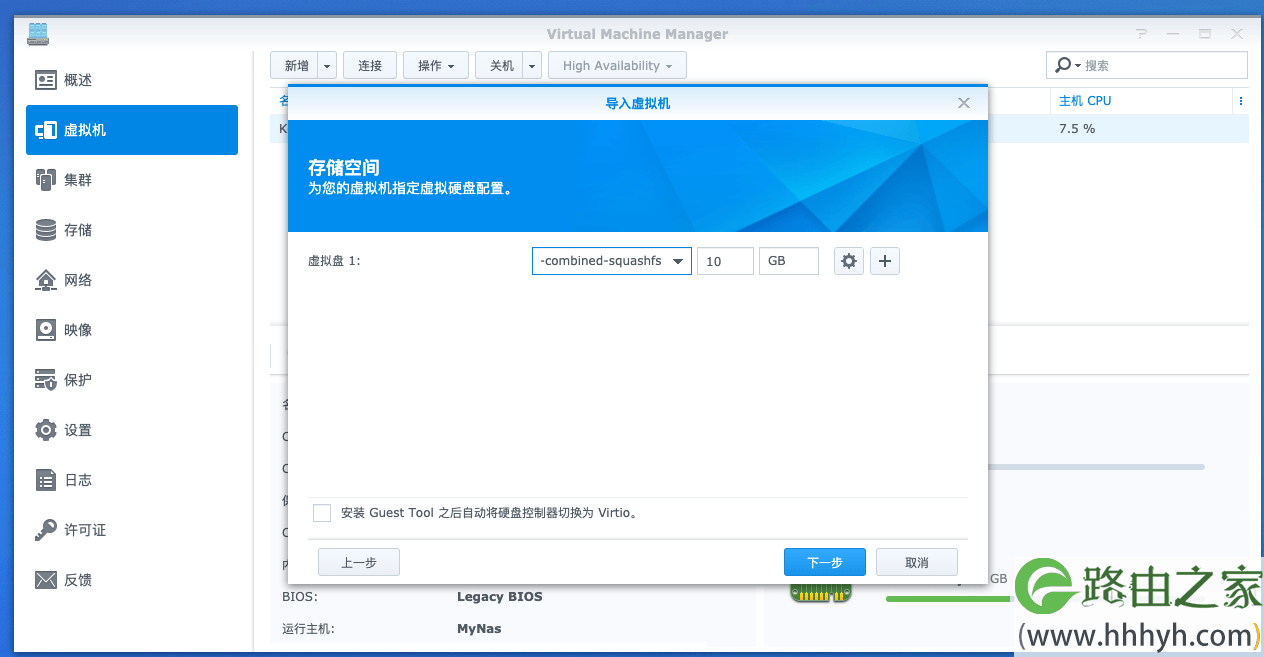The width and height of the screenshot is (1264, 657).
Task: Open the 操作 dropdown menu
Action: pos(436,66)
